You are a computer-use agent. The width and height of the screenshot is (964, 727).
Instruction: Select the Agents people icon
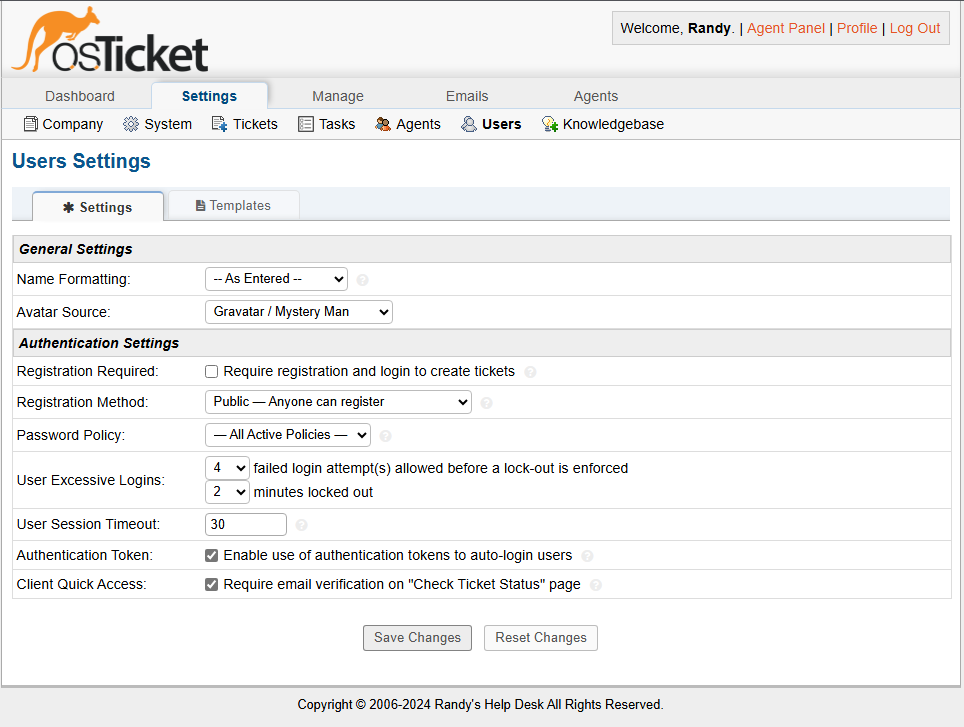tap(381, 123)
